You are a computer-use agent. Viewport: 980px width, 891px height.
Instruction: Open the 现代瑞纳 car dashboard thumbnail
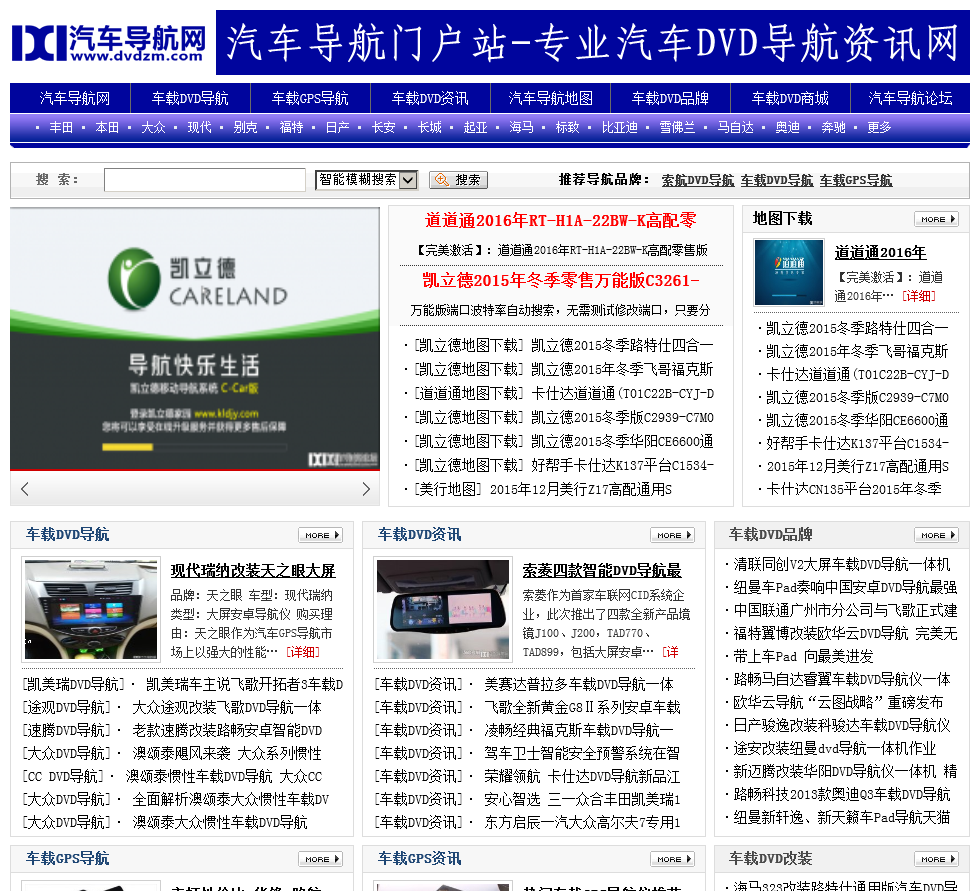91,609
